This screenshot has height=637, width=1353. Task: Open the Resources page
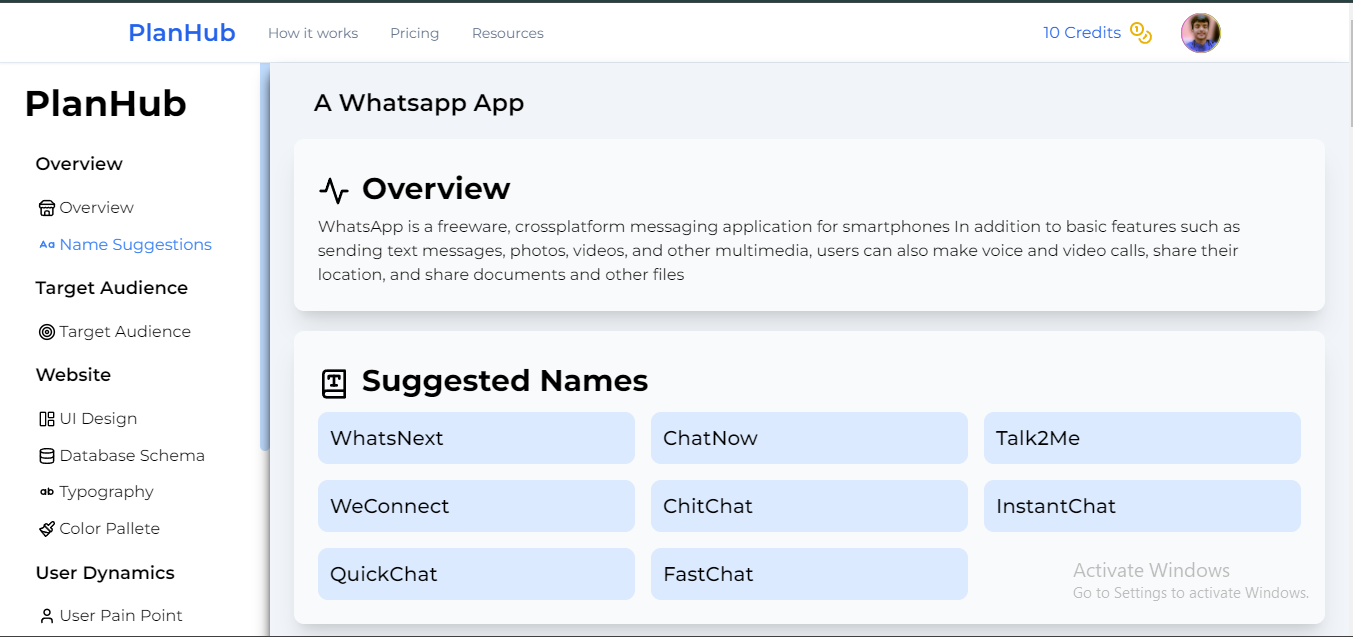508,33
